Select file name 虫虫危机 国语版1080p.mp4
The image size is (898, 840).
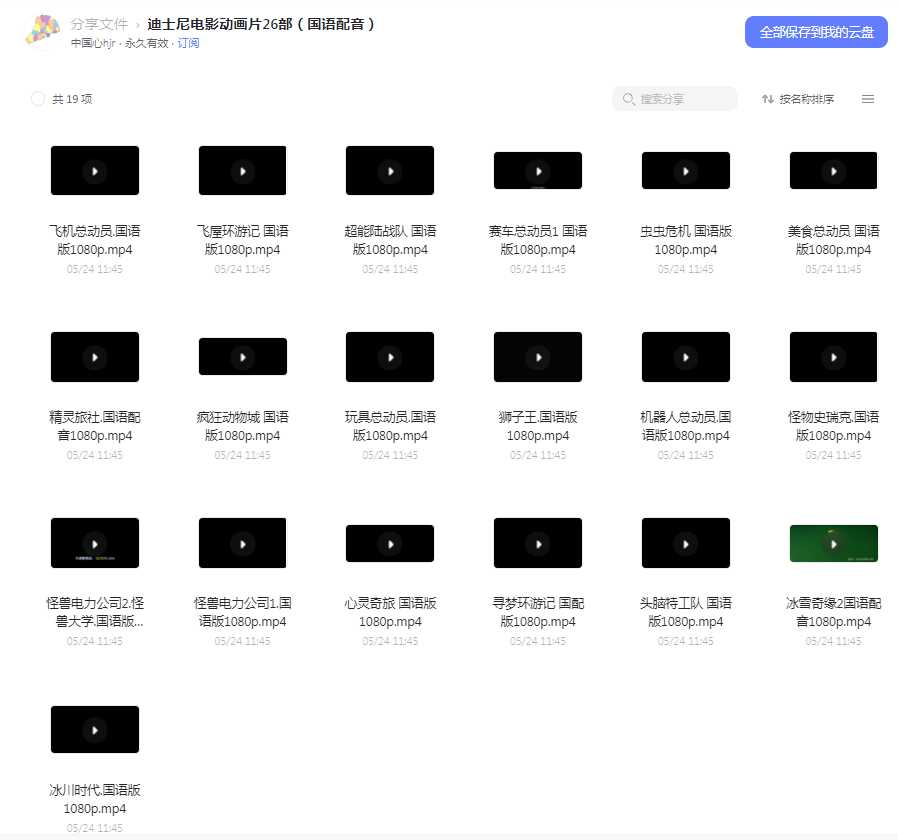tap(686, 240)
